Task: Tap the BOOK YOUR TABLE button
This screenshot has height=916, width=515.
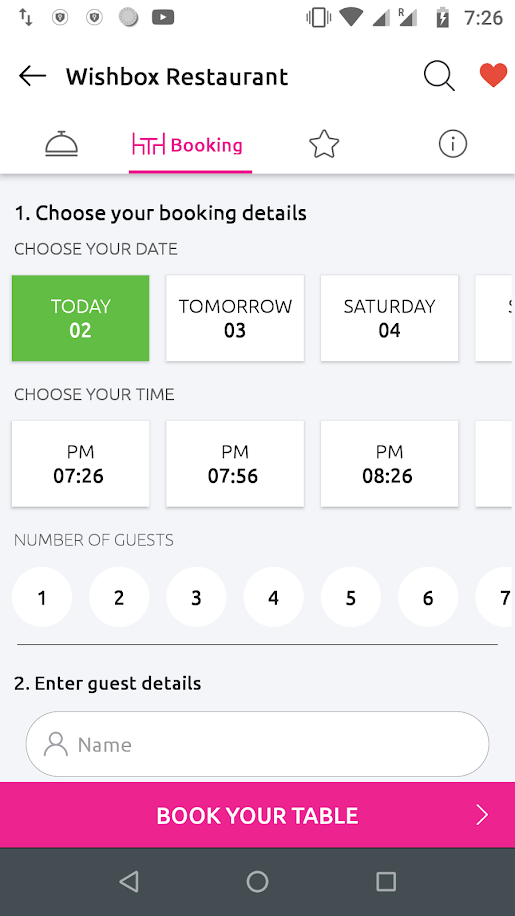Action: pyautogui.click(x=258, y=815)
